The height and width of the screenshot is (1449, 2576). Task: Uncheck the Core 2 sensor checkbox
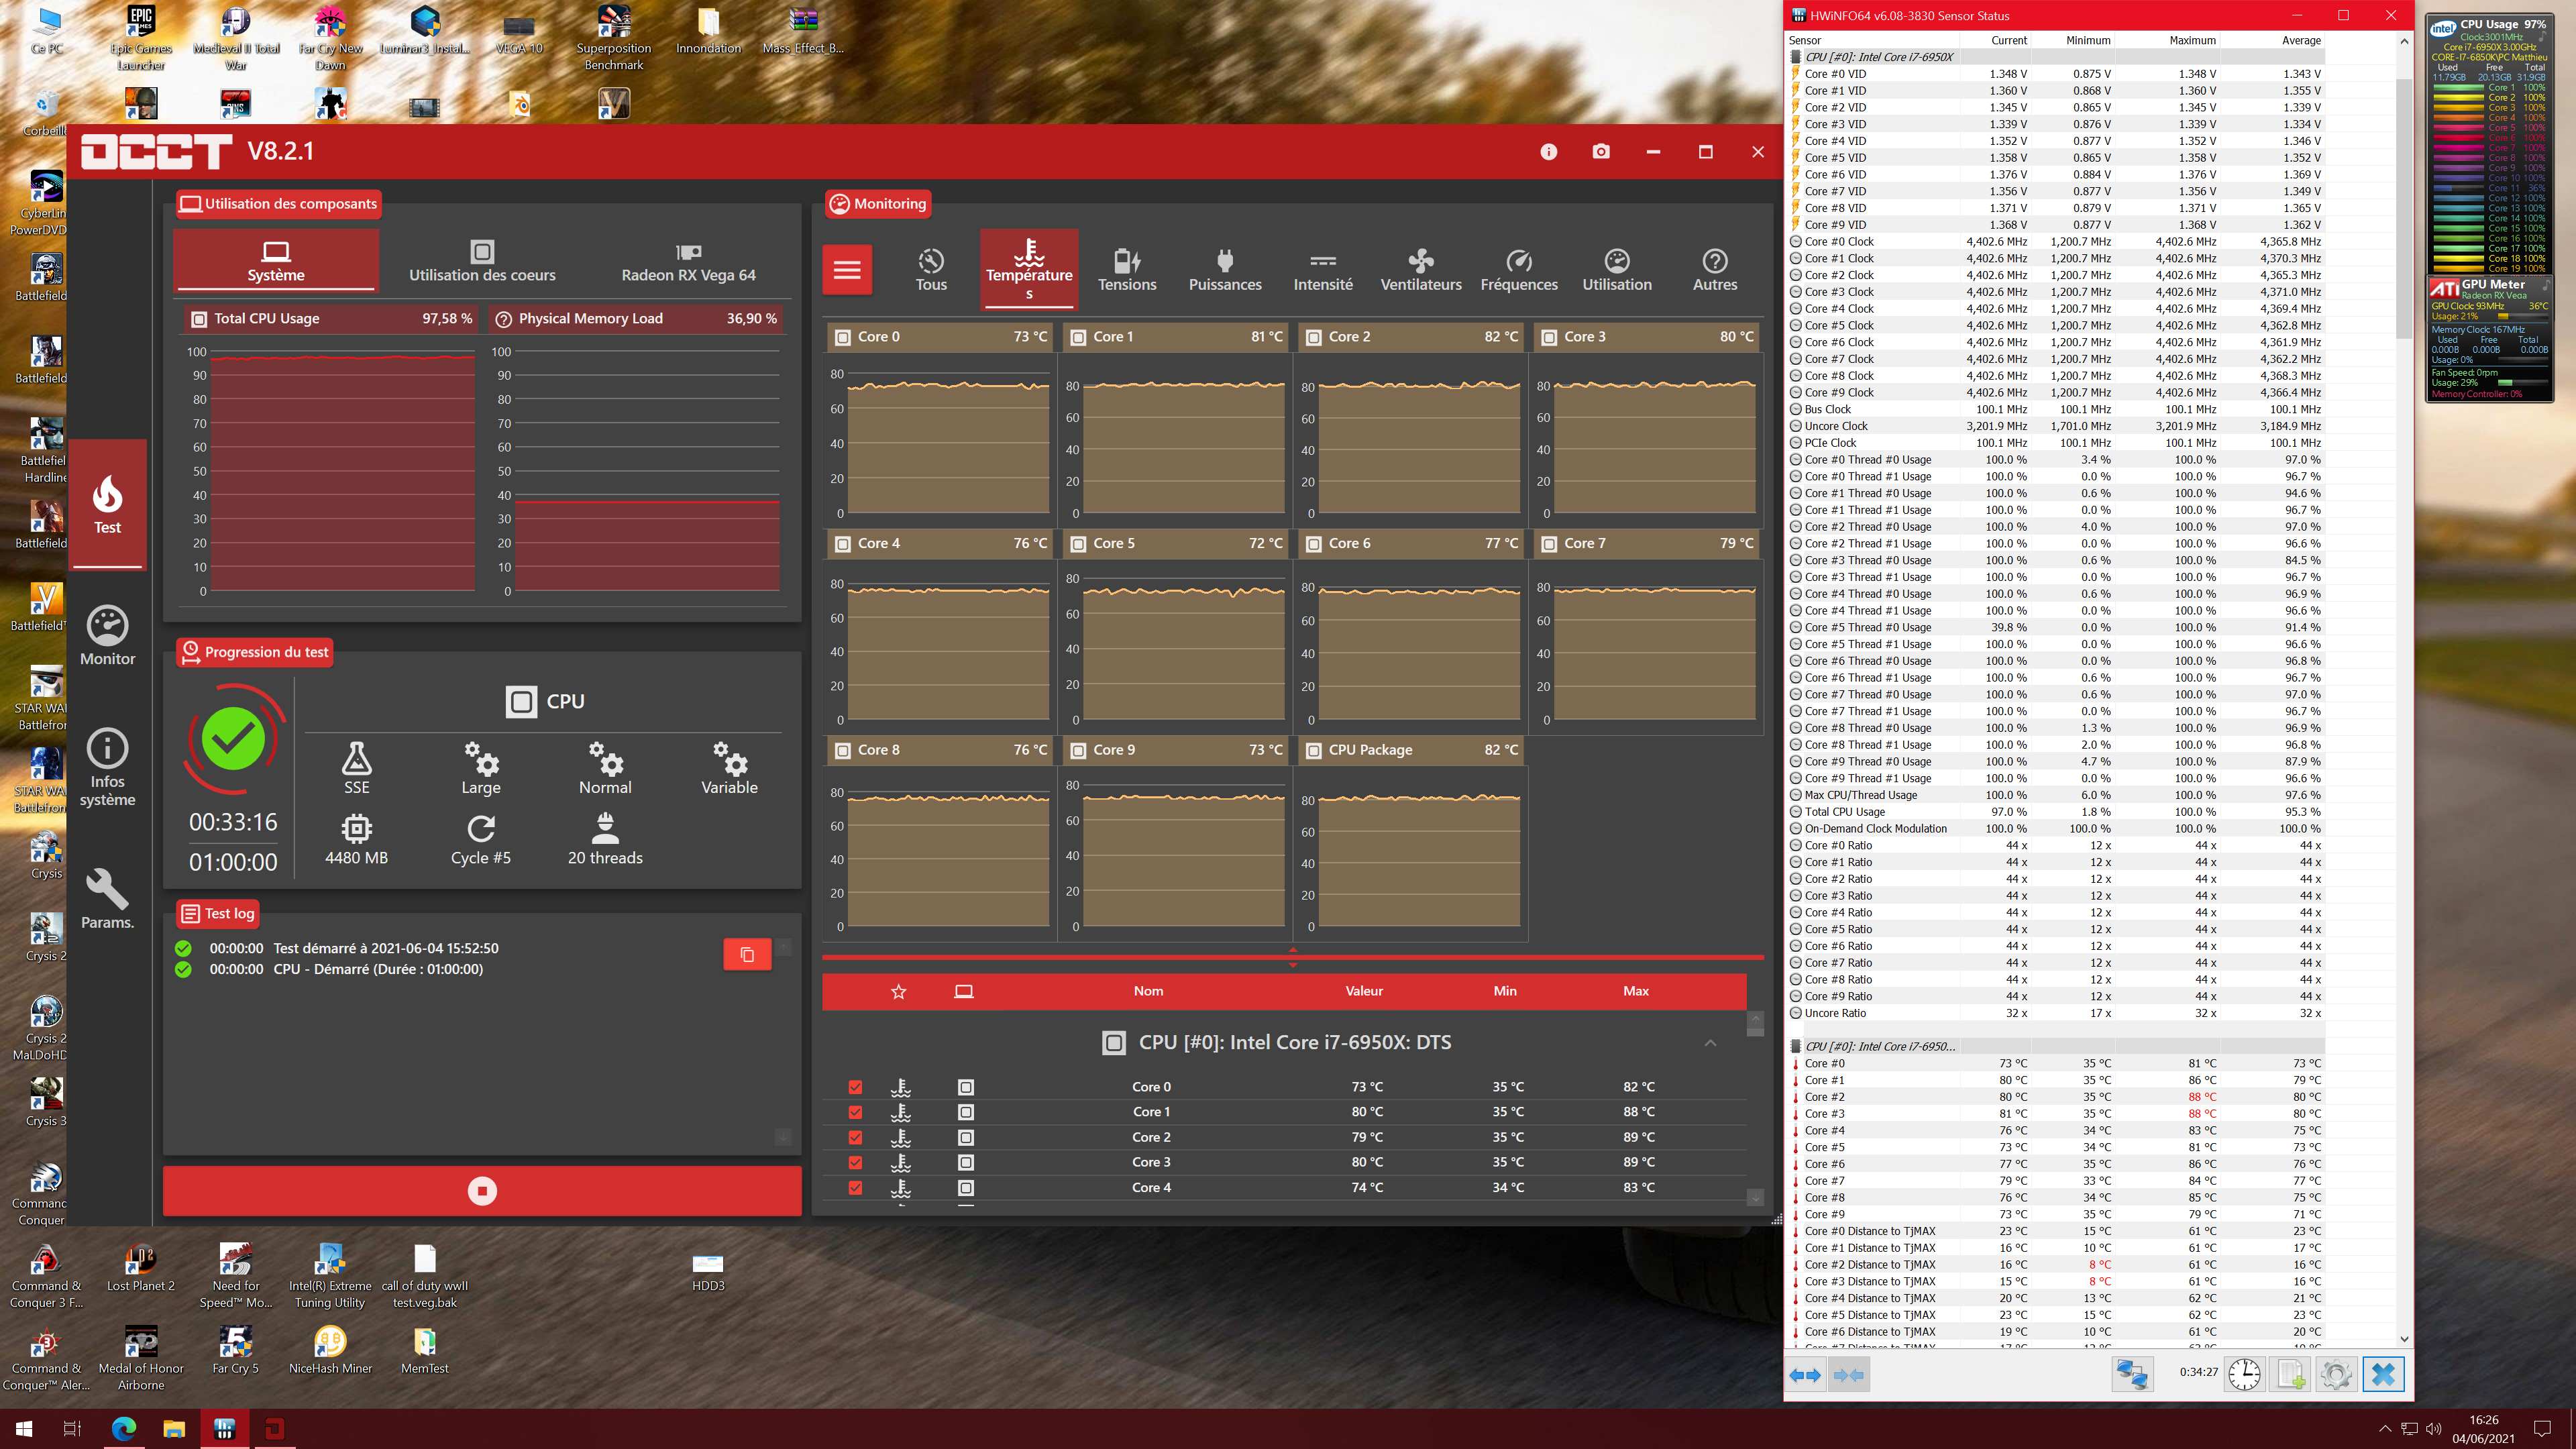pyautogui.click(x=855, y=1137)
